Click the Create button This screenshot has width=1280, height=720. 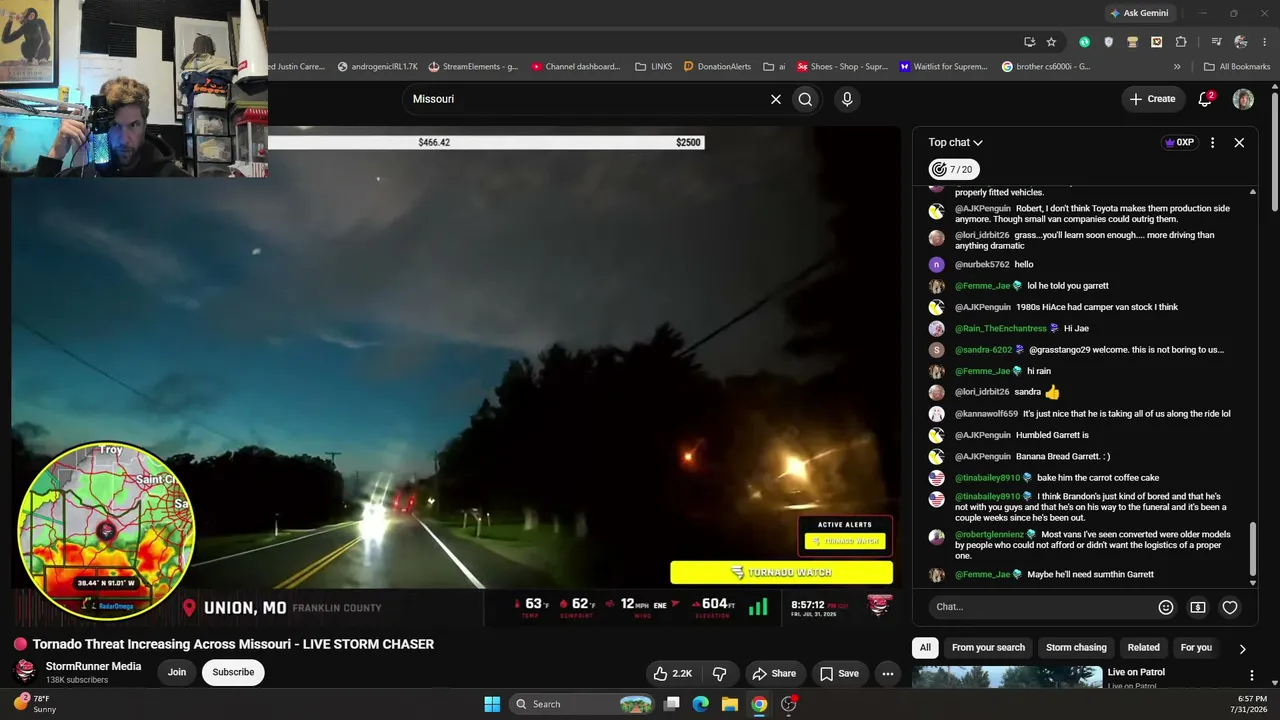click(x=1152, y=99)
